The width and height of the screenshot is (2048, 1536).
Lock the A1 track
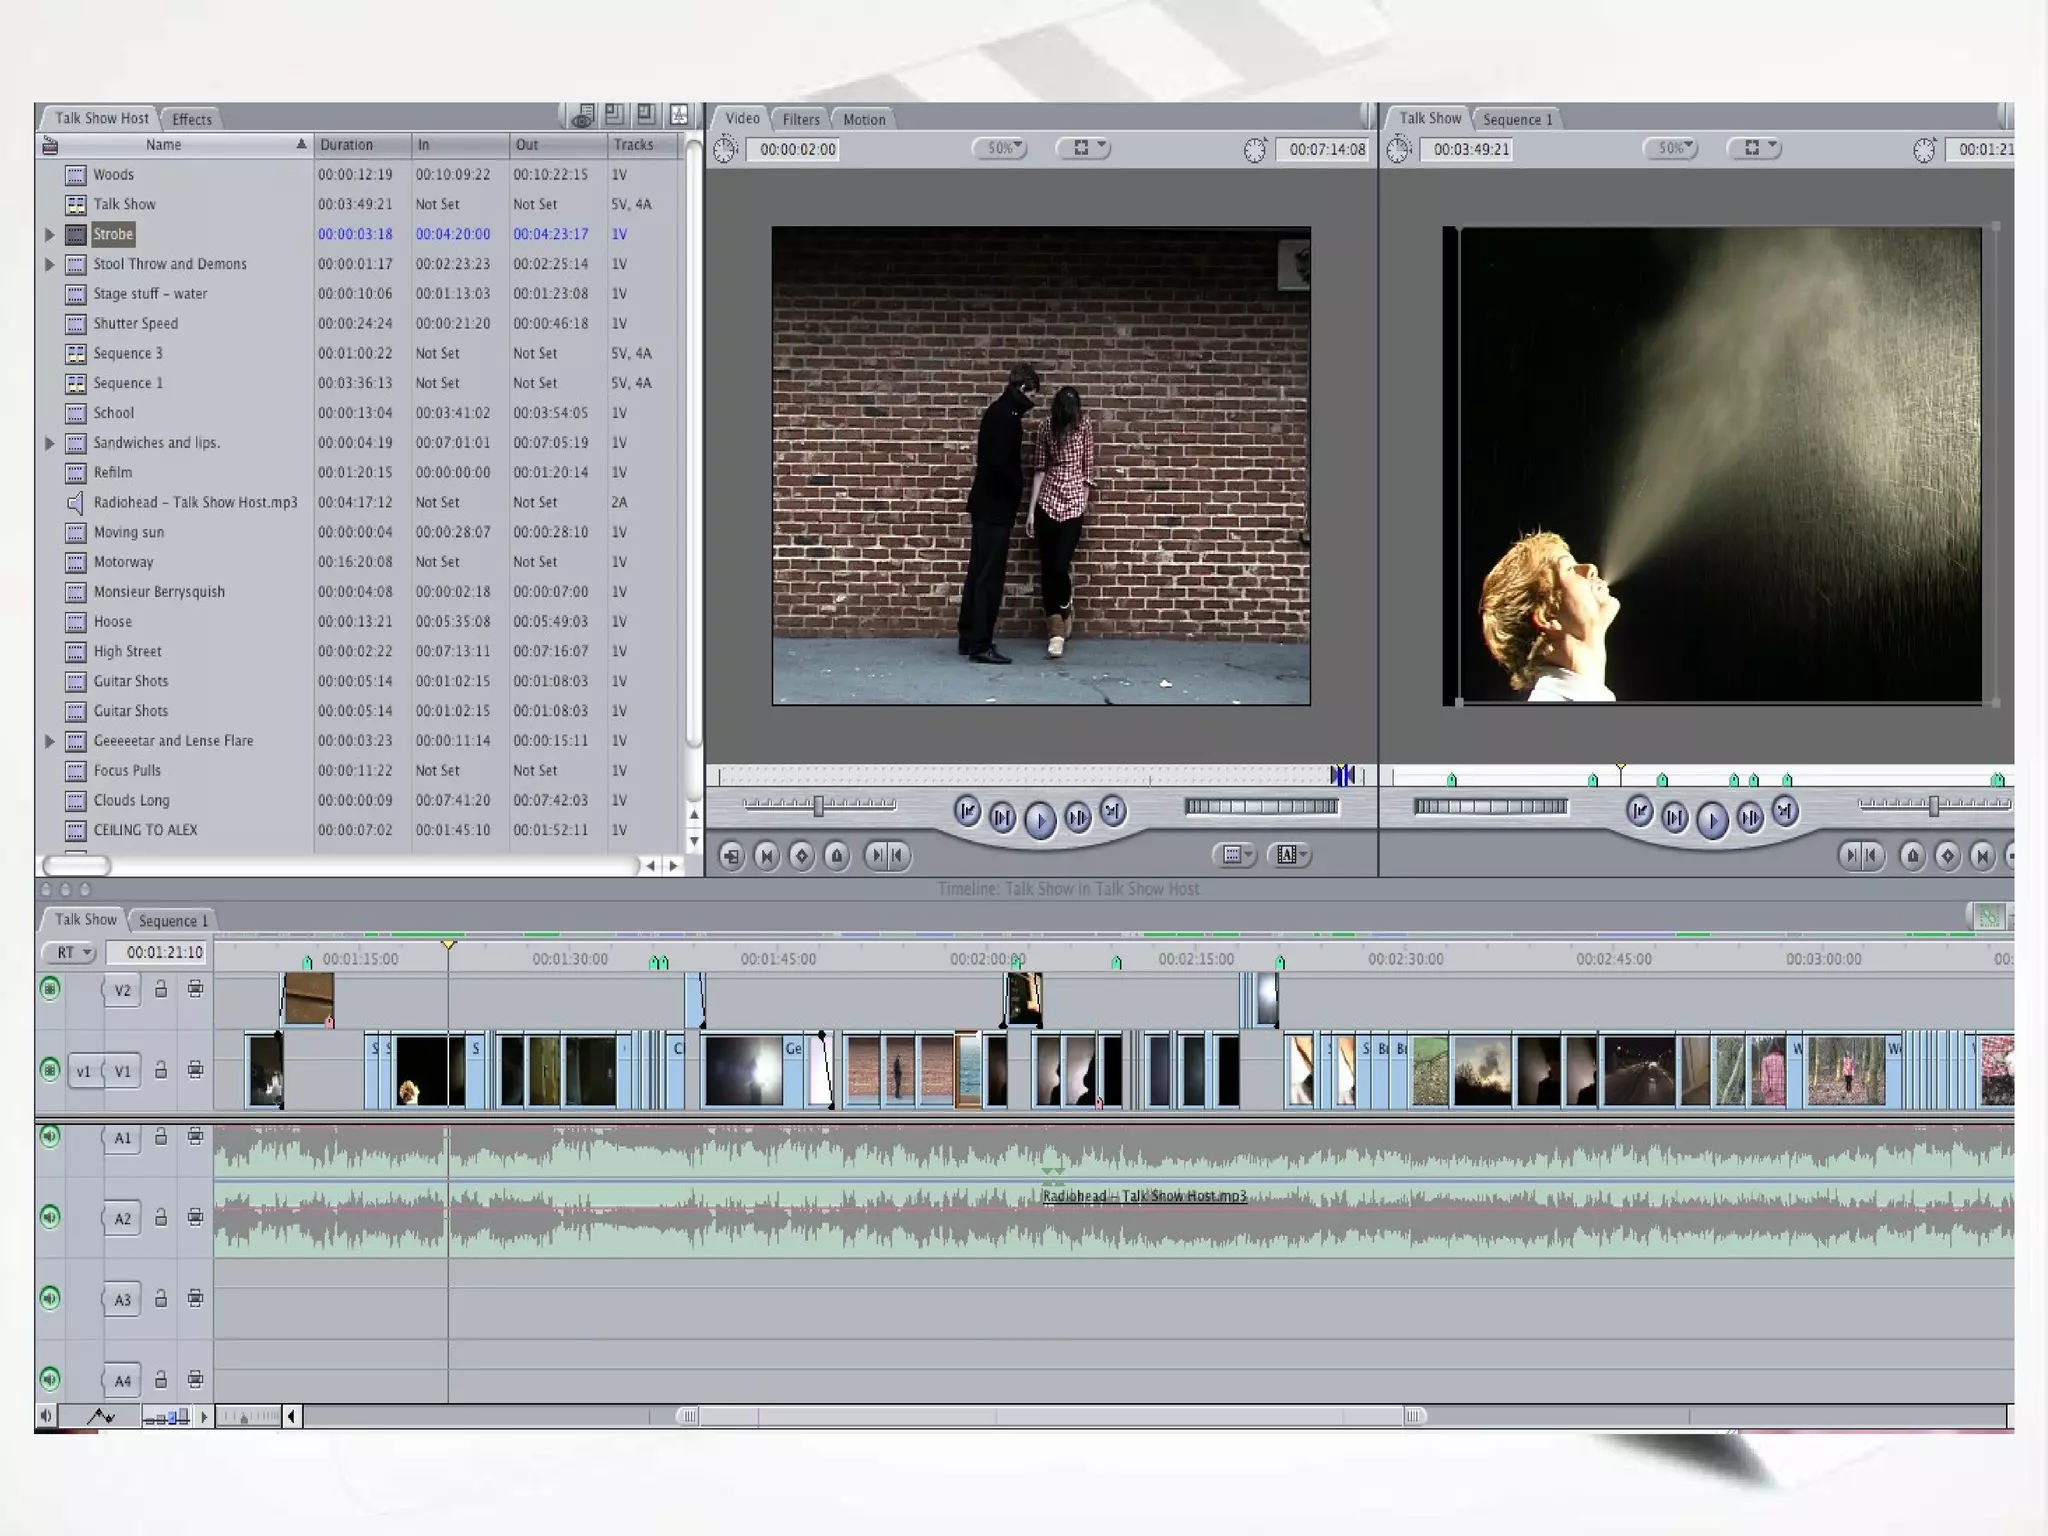point(160,1137)
